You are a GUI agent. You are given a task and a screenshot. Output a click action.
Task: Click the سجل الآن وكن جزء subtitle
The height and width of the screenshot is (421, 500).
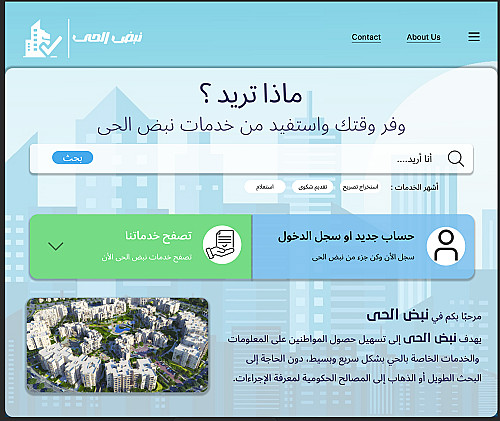363,258
